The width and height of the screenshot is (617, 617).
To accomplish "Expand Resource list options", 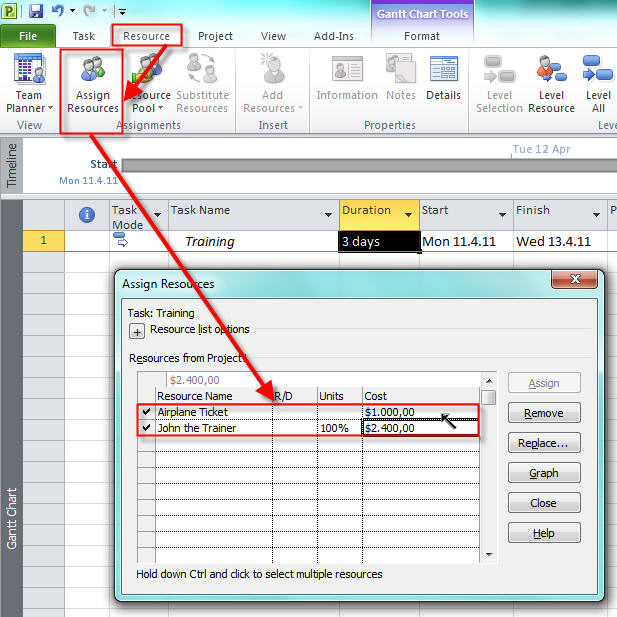I will tap(137, 331).
